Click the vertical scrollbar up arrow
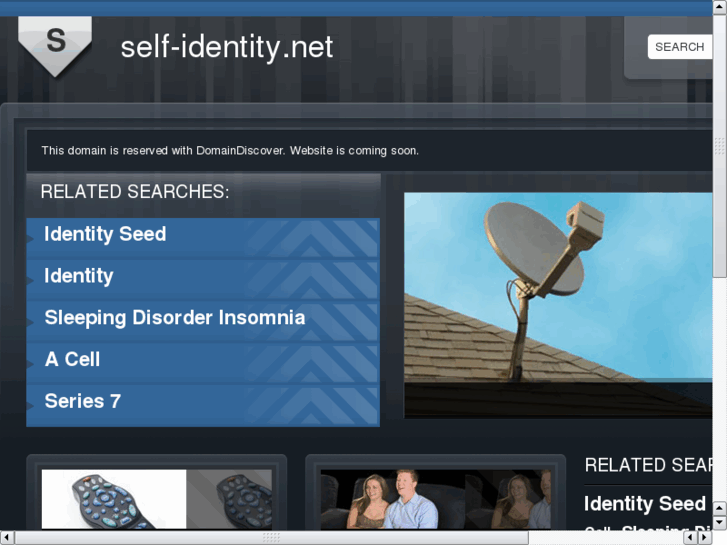This screenshot has width=727, height=545. click(x=720, y=6)
